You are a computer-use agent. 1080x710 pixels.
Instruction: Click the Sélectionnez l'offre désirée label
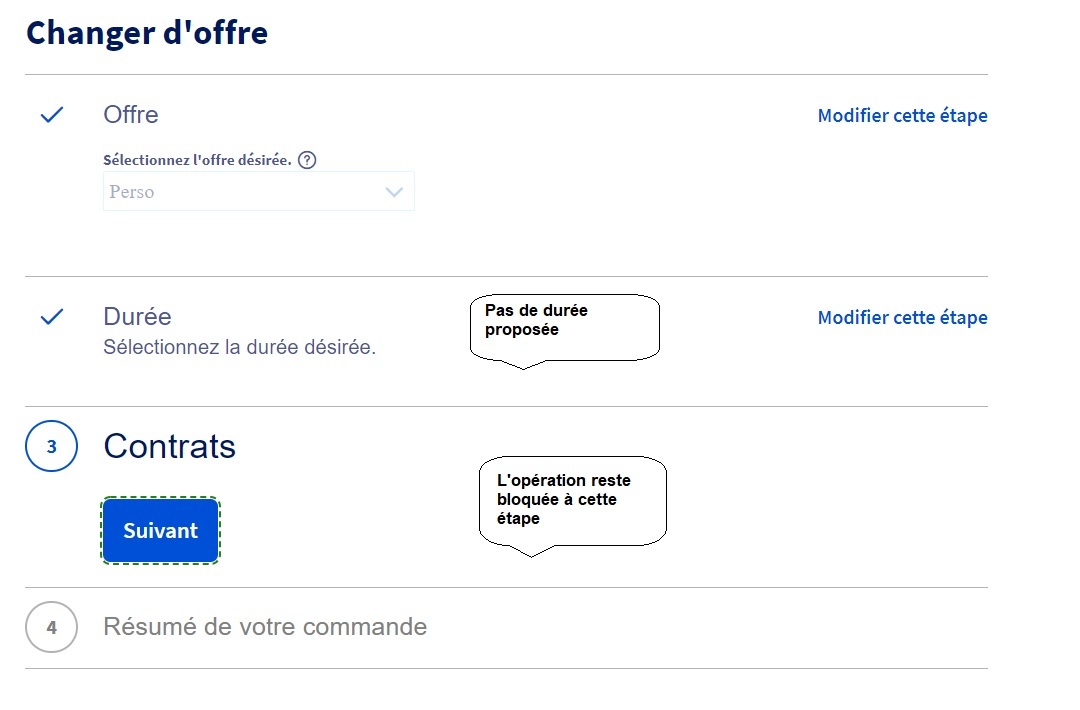(197, 160)
